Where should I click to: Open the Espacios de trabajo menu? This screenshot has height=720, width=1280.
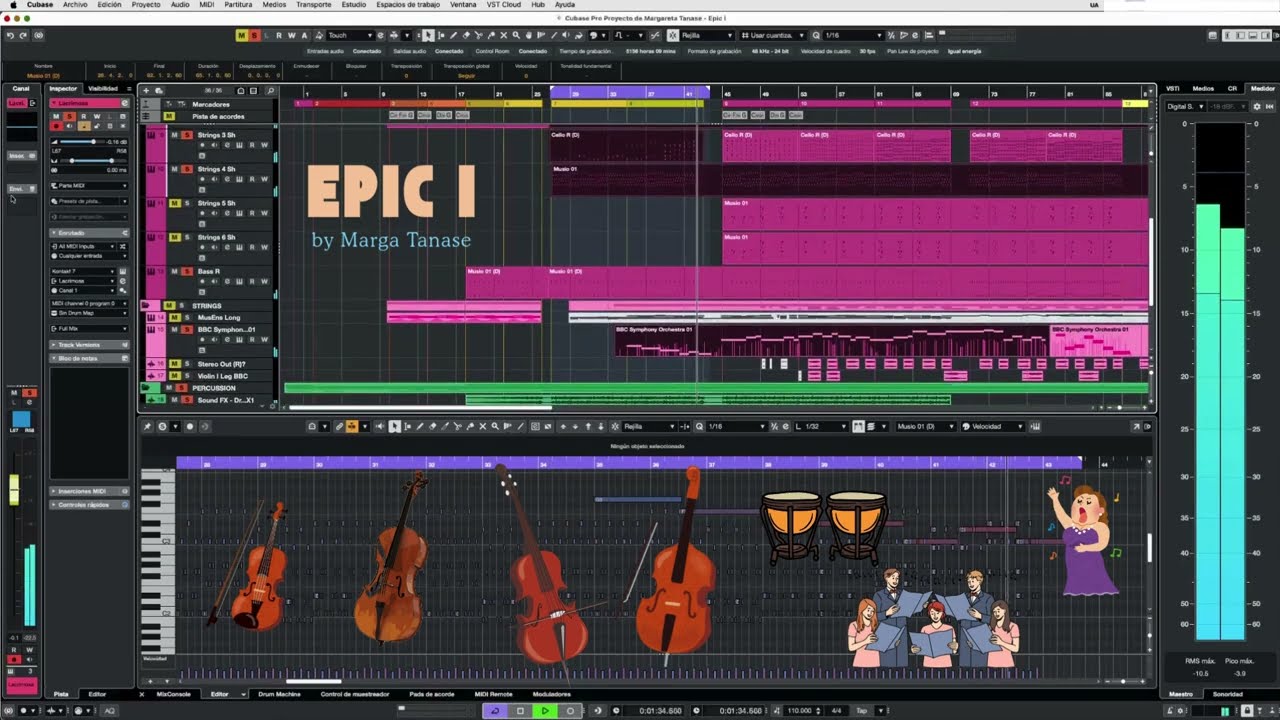click(x=410, y=5)
